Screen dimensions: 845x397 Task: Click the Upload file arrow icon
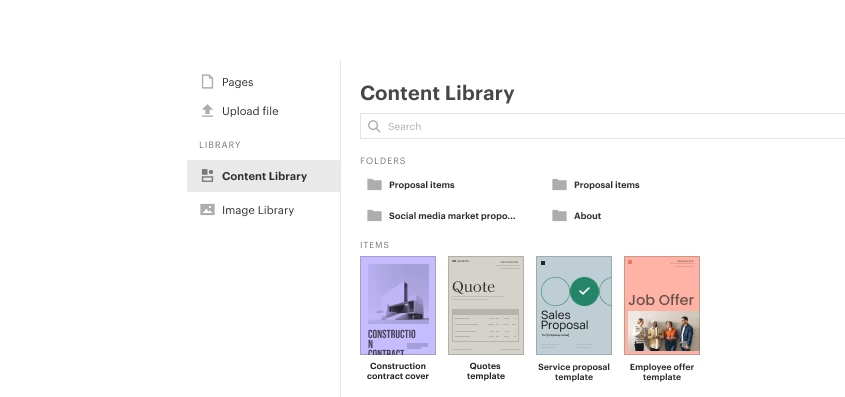pyautogui.click(x=207, y=111)
